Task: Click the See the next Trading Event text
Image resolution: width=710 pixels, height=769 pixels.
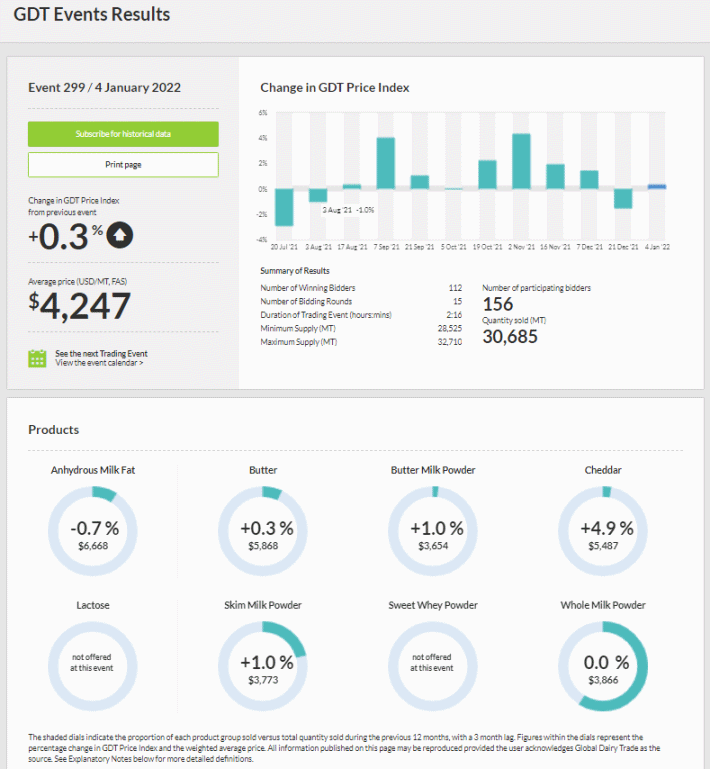Action: pyautogui.click(x=101, y=354)
